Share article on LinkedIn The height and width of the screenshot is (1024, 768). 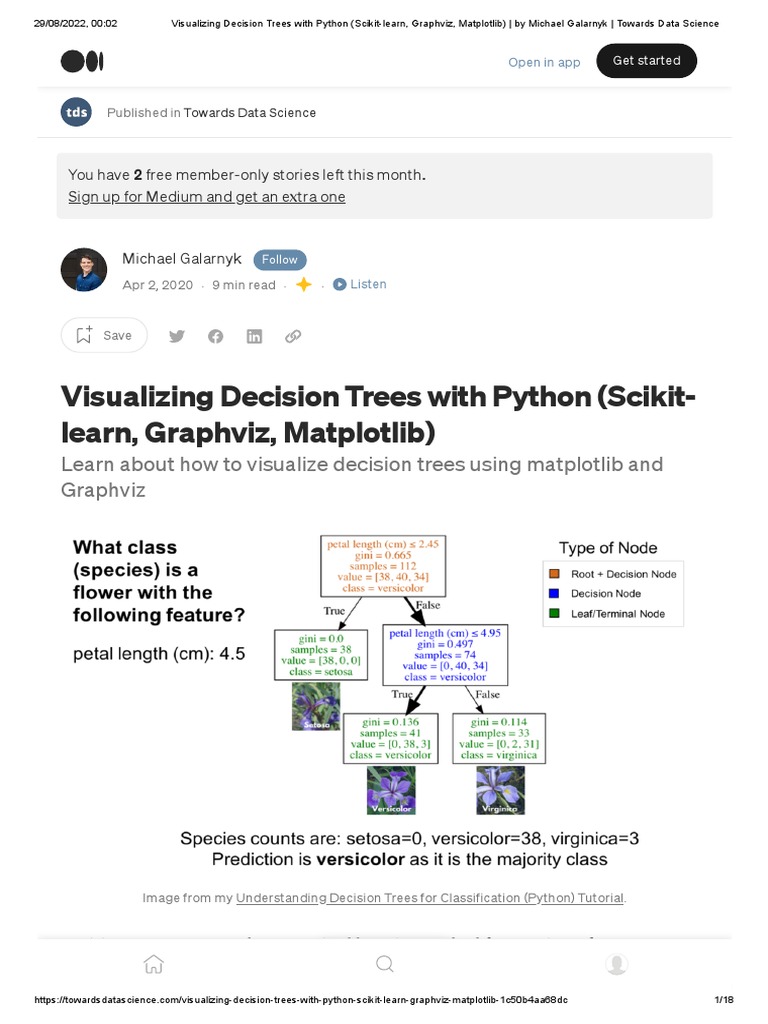coord(254,336)
